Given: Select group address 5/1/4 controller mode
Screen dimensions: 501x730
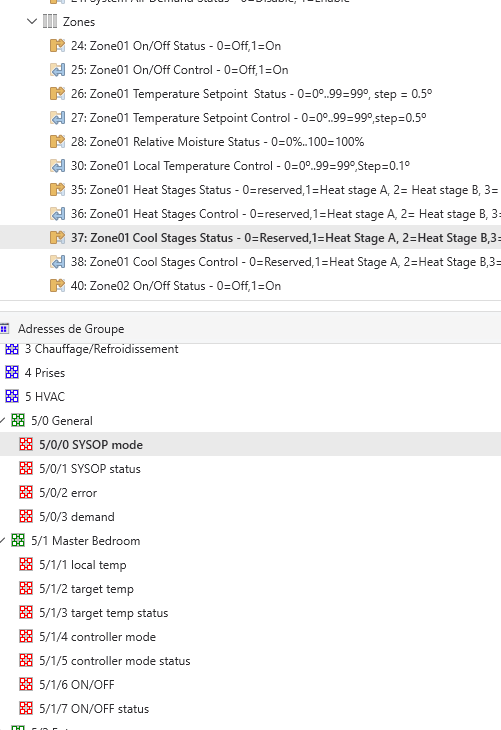Looking at the screenshot, I should click(97, 637).
